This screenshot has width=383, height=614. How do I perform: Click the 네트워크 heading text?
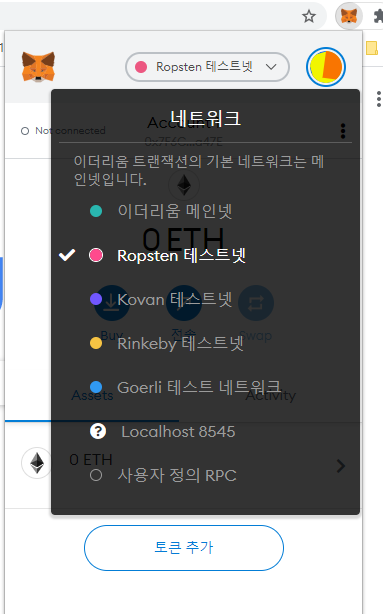pos(205,118)
